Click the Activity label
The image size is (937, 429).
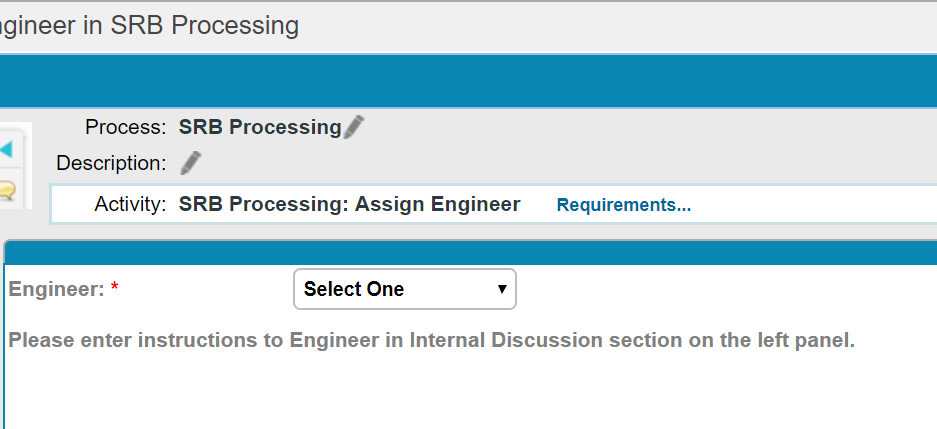coord(130,204)
